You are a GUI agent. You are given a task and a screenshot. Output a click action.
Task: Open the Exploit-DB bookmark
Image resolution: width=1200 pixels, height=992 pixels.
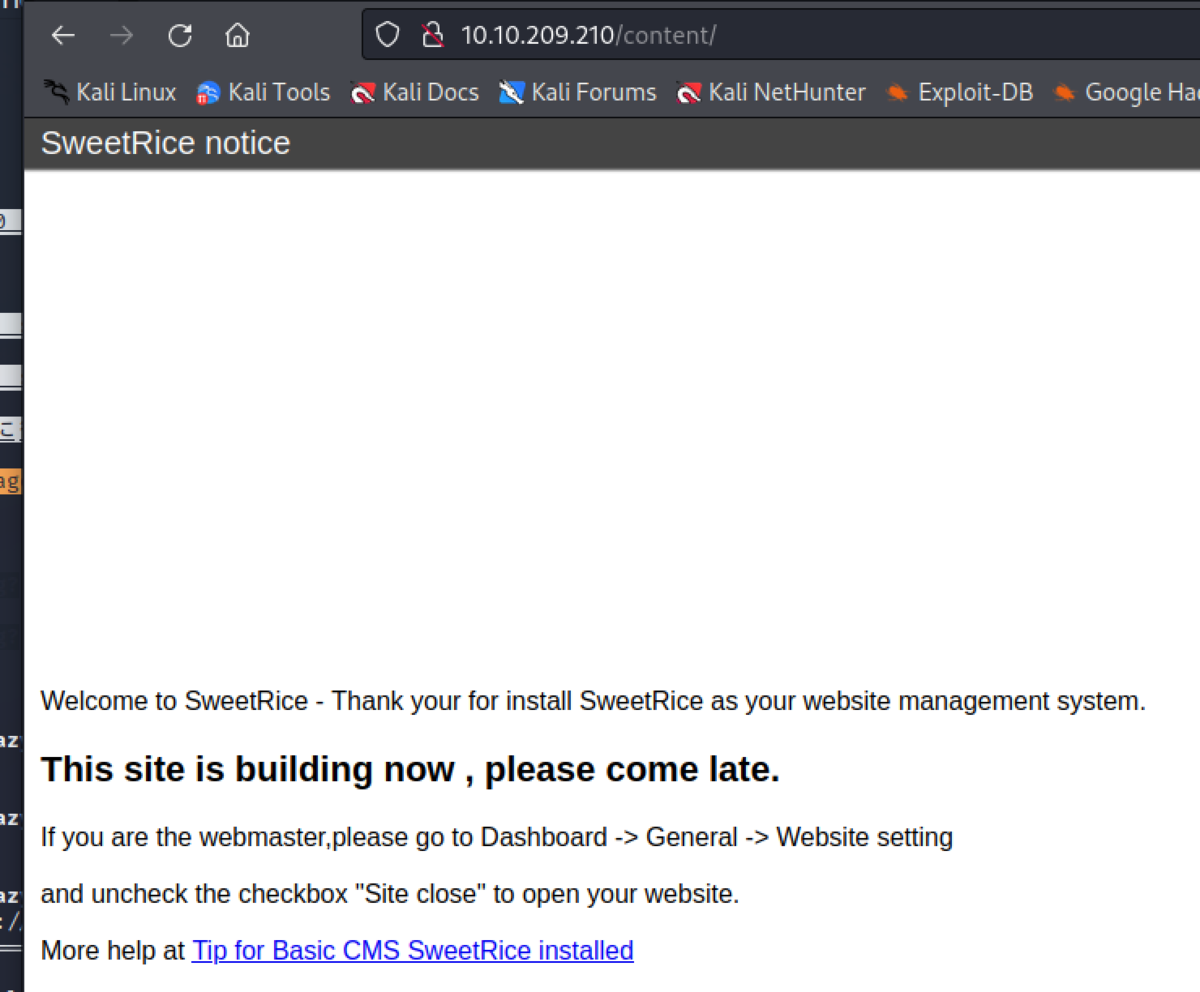(x=959, y=92)
